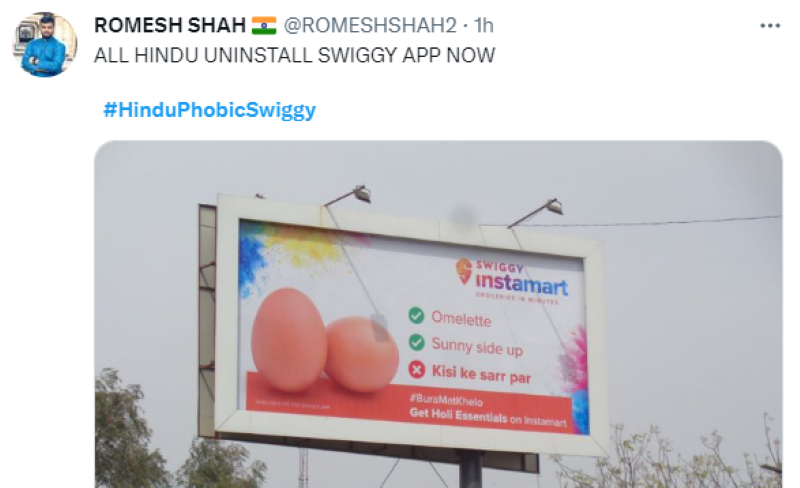The width and height of the screenshot is (800, 488).
Task: Click the Swiggy pin logo on the billboard
Action: [464, 271]
